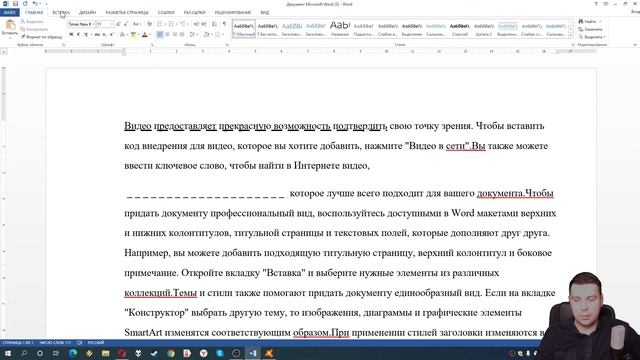Increase font size with the grow-font icon
The image size is (640, 360).
[x=118, y=24]
